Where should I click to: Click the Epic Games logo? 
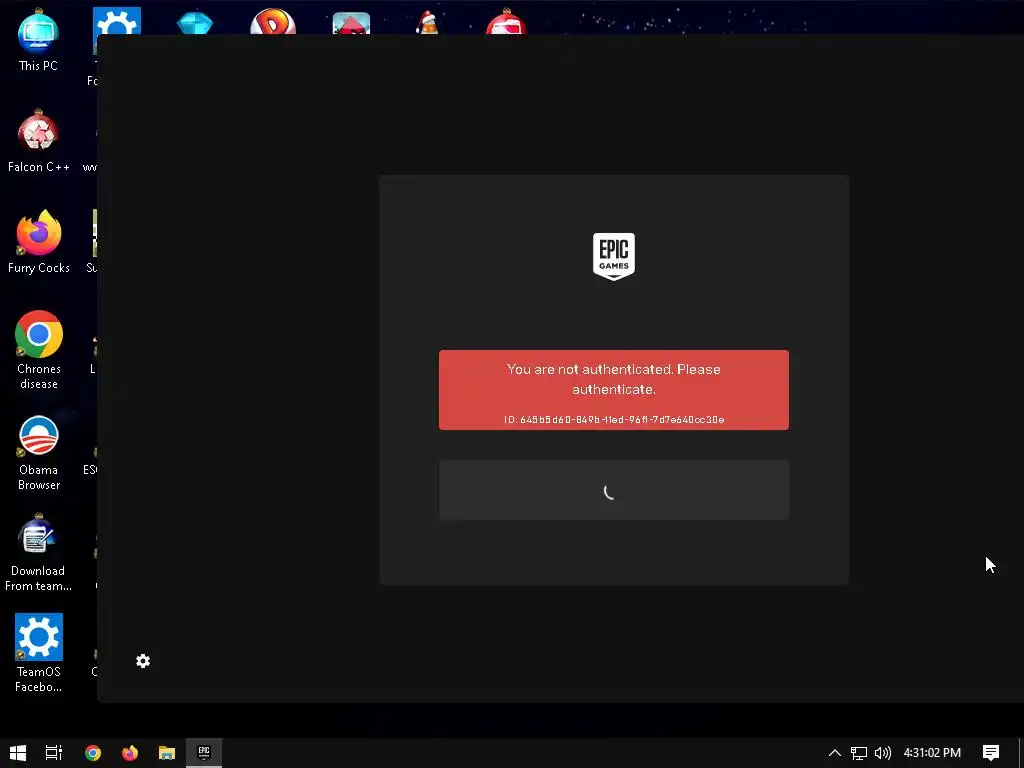pyautogui.click(x=614, y=257)
